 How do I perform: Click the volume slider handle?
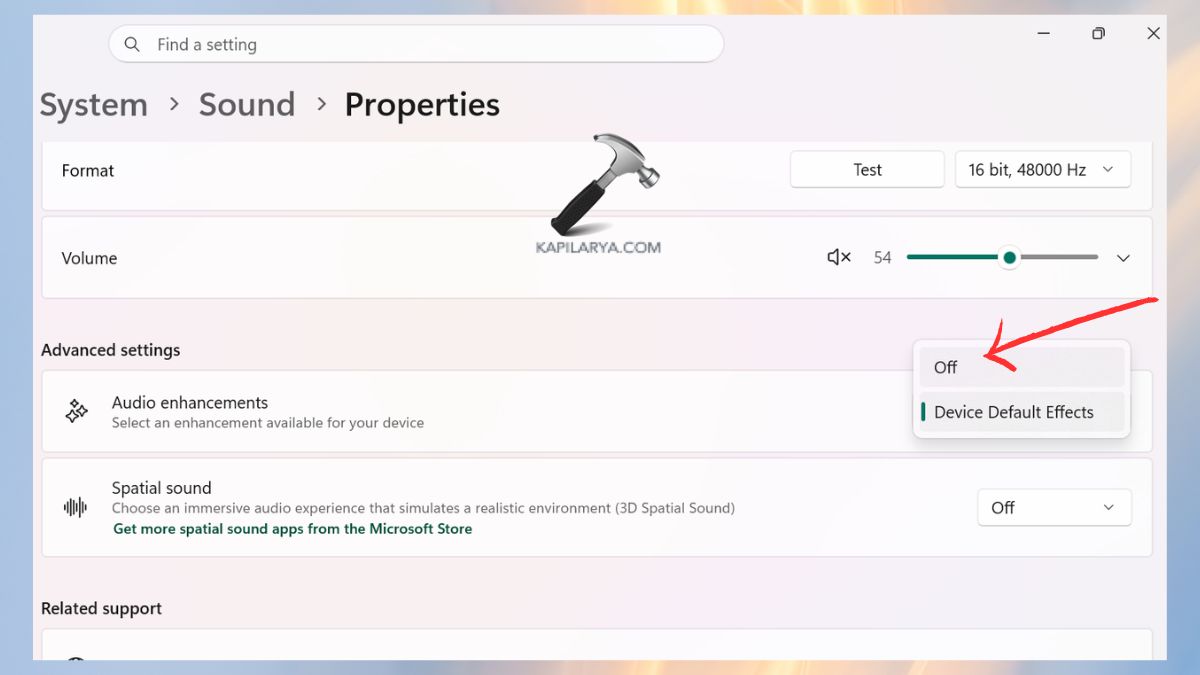tap(1010, 258)
